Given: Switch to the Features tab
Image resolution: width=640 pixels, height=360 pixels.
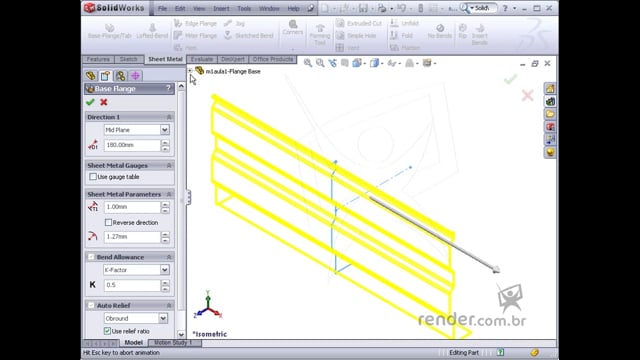Looking at the screenshot, I should pyautogui.click(x=98, y=59).
